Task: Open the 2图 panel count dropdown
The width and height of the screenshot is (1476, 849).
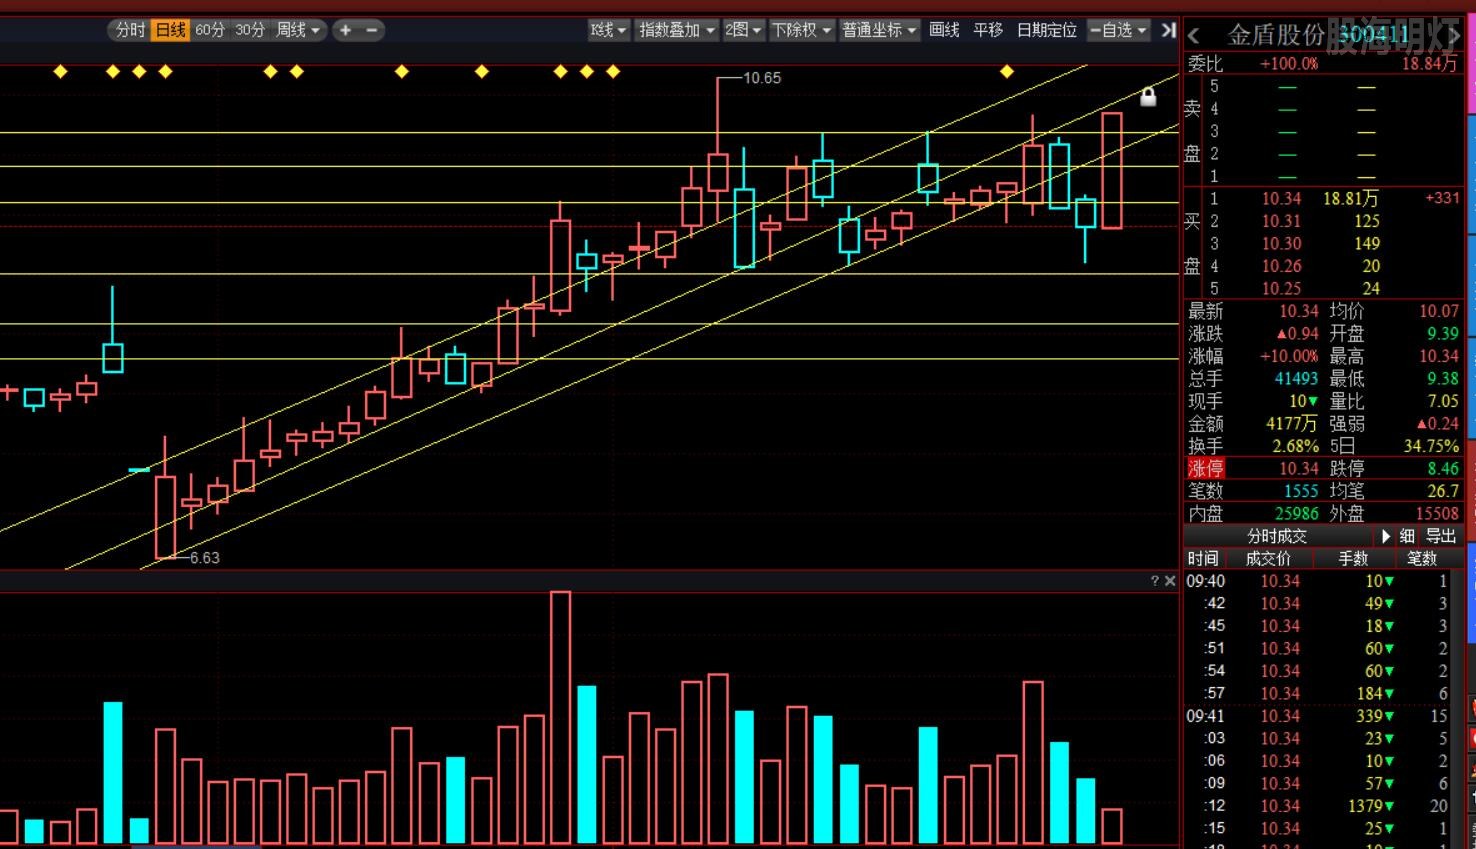Action: pos(743,30)
